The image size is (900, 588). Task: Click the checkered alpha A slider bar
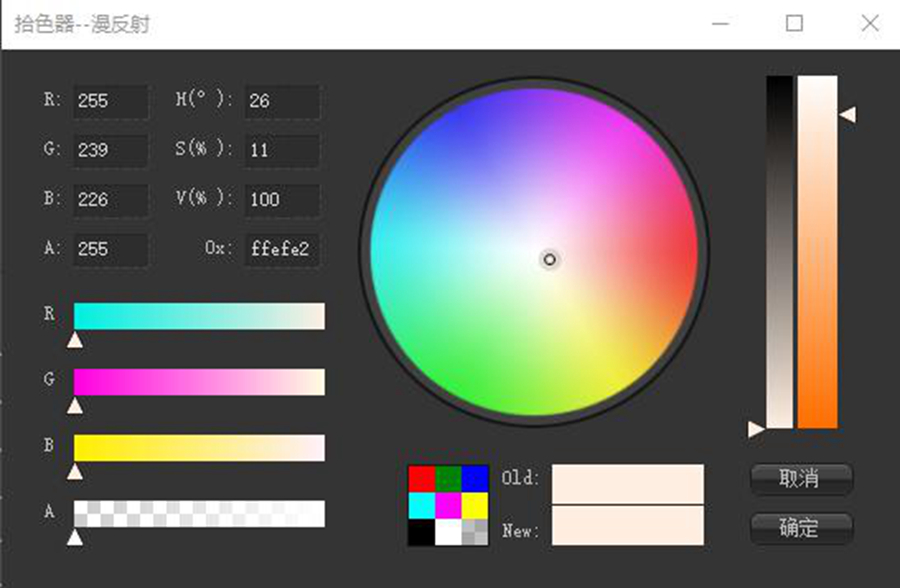pyautogui.click(x=199, y=513)
